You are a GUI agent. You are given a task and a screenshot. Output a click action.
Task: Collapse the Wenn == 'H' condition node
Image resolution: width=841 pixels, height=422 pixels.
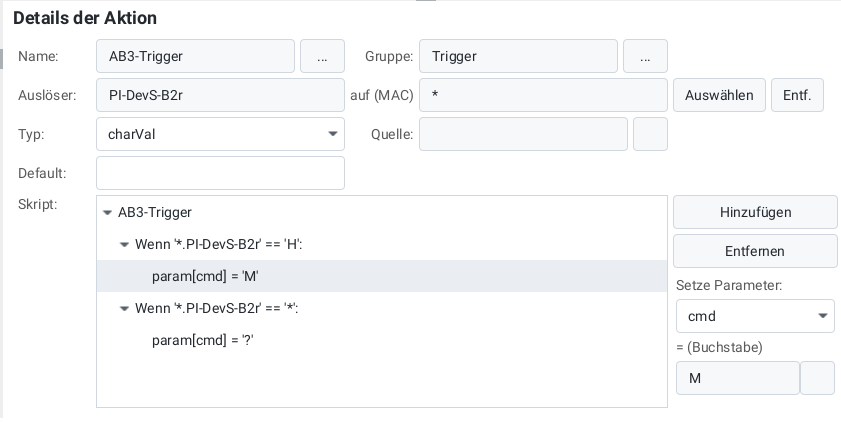[x=124, y=244]
